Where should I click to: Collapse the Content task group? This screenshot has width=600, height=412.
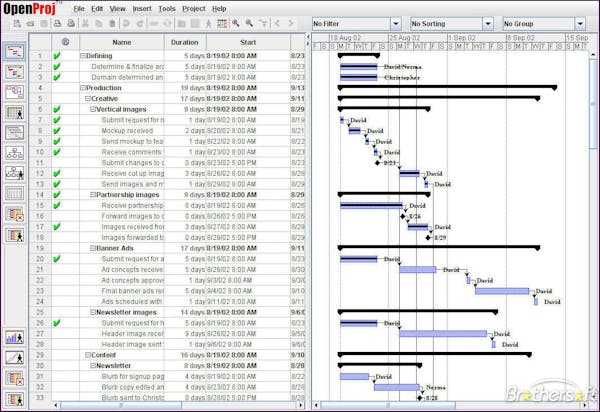(88, 355)
